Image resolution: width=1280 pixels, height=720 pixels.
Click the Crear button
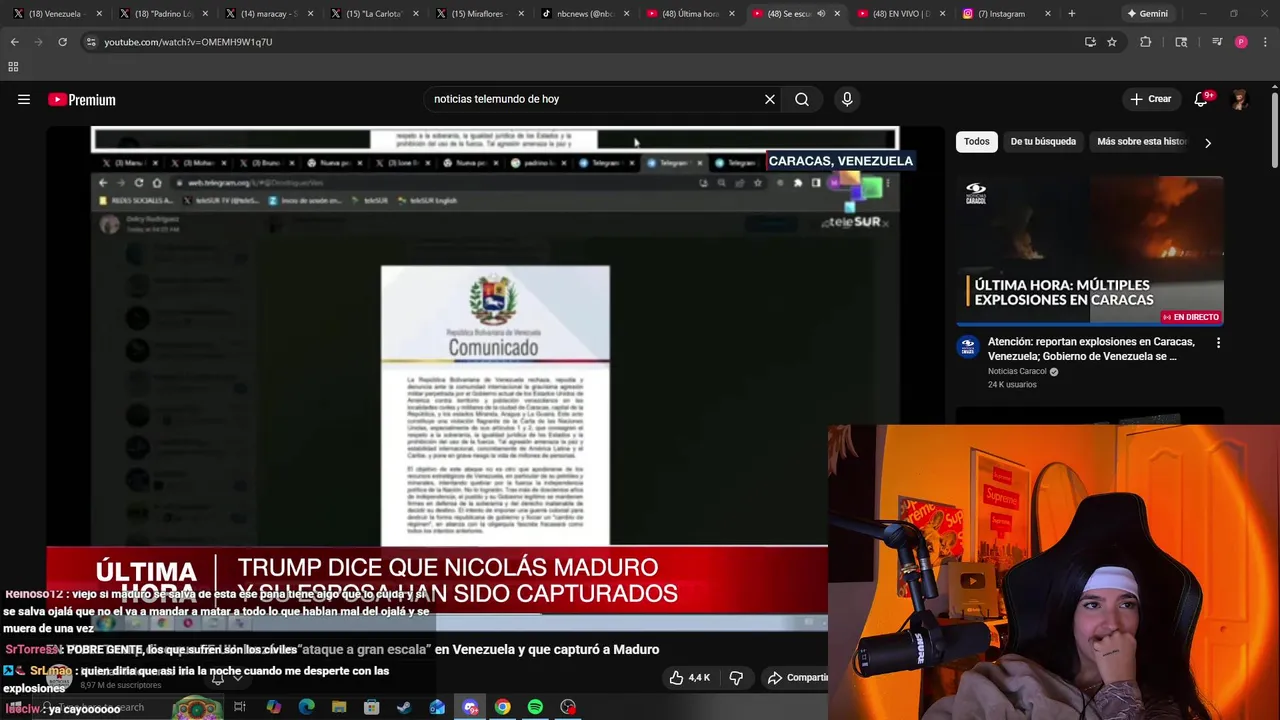(x=1150, y=99)
